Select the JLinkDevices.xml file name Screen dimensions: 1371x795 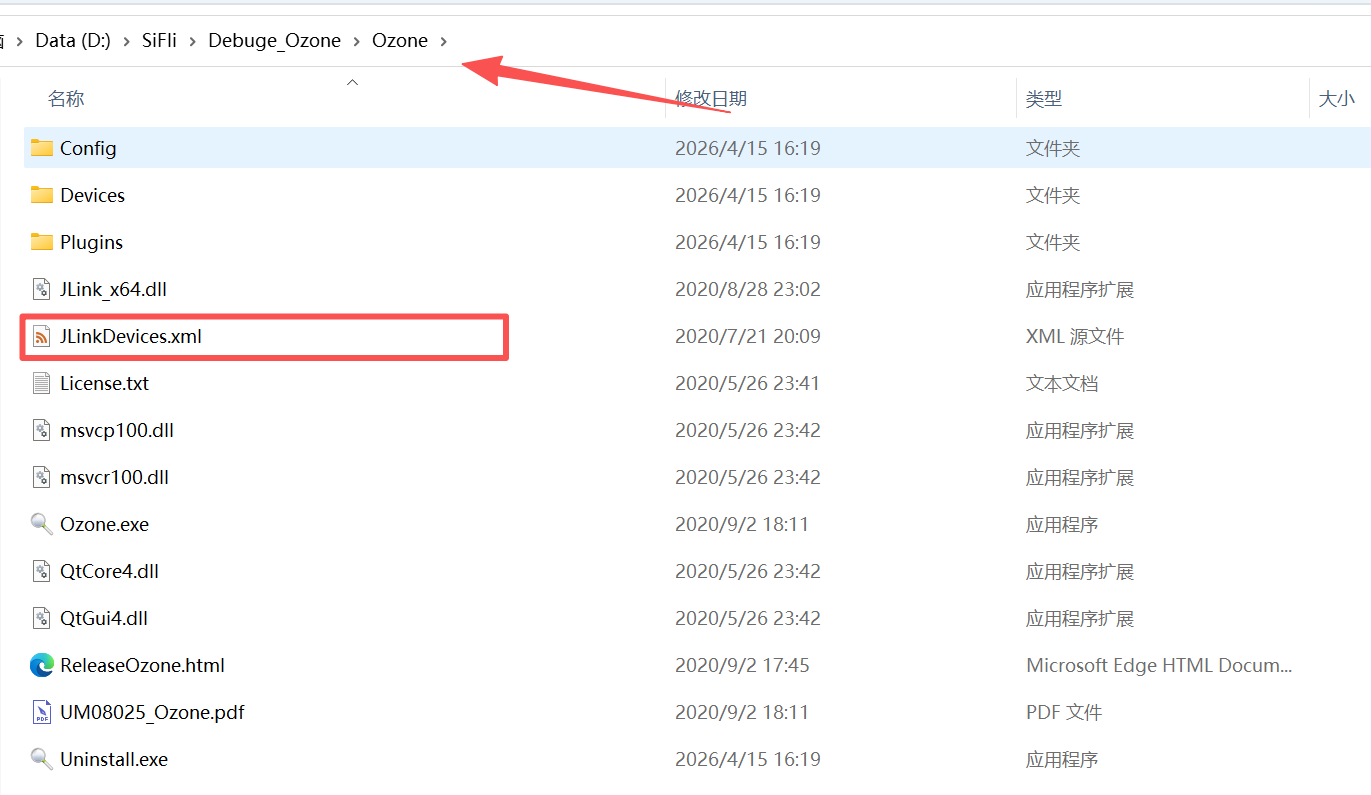tap(131, 336)
